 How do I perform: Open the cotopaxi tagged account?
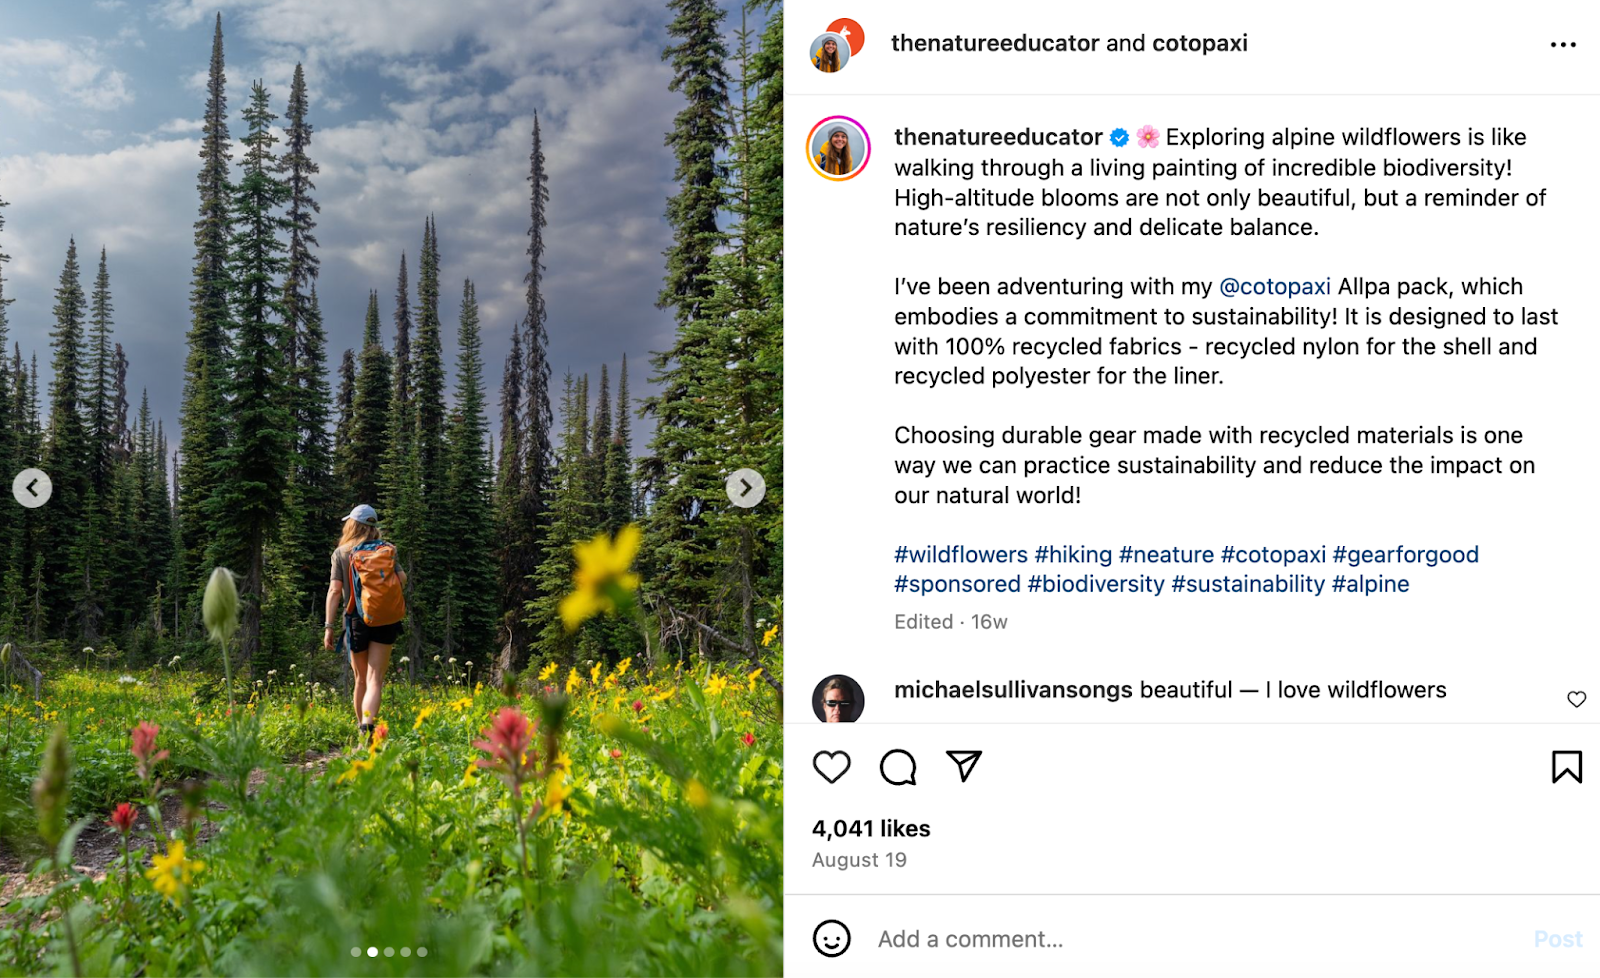pyautogui.click(x=1200, y=43)
